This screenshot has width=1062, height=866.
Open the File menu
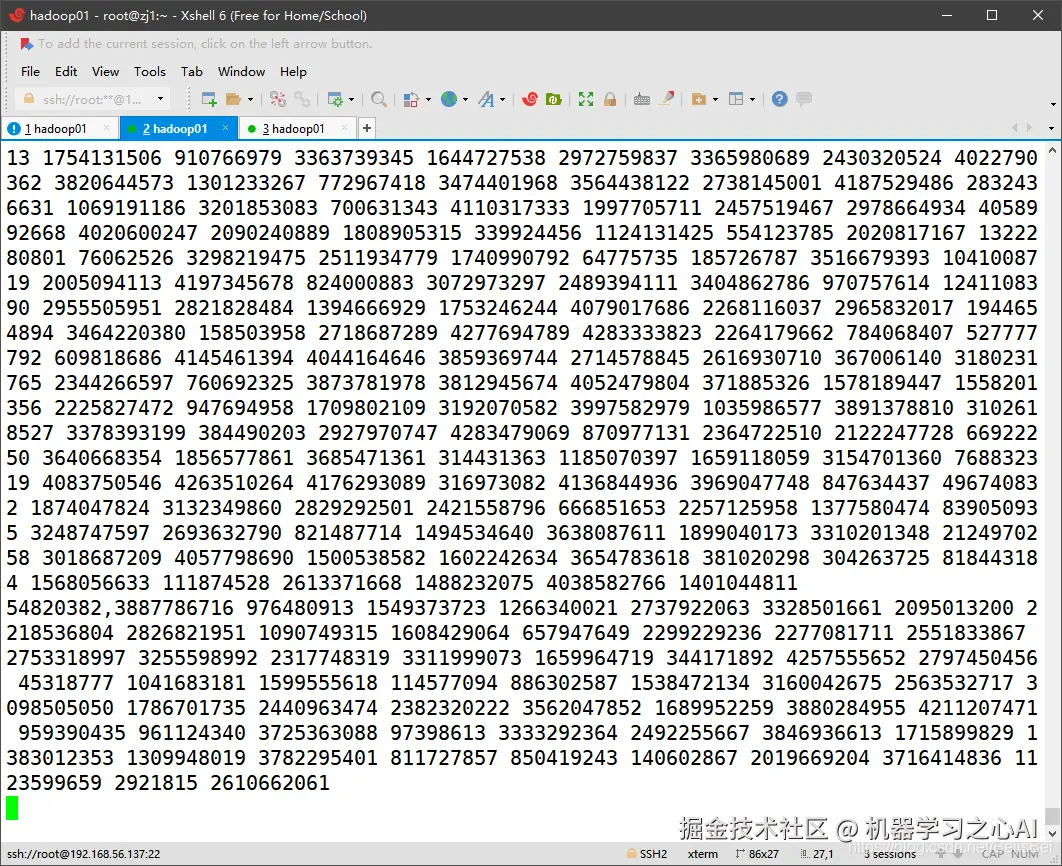[30, 72]
